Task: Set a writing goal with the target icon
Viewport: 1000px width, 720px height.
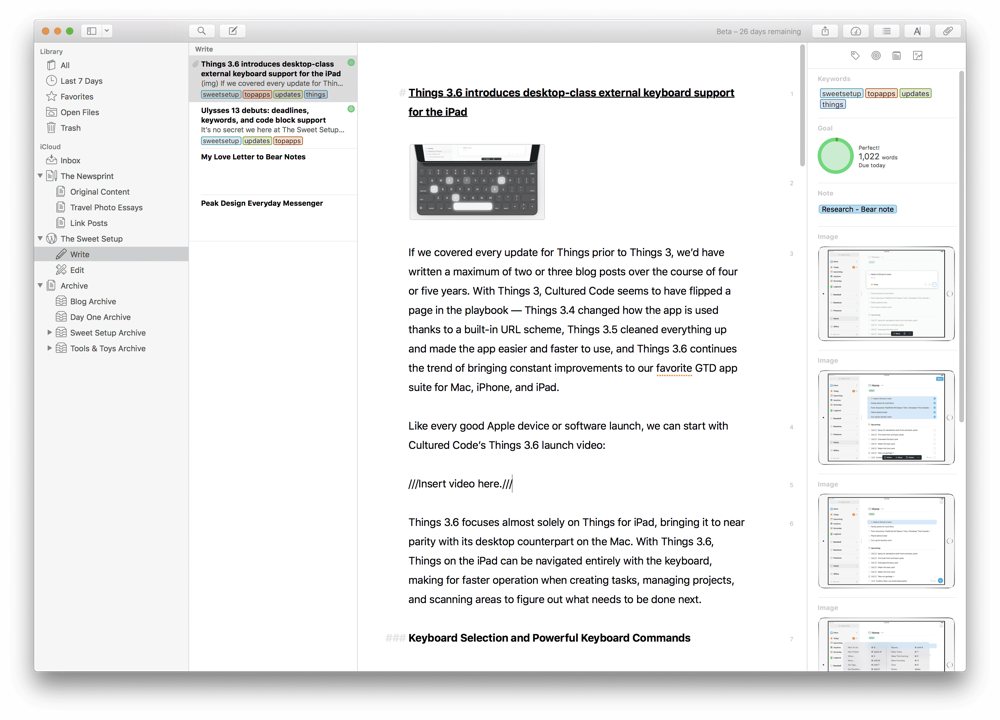Action: [x=876, y=55]
